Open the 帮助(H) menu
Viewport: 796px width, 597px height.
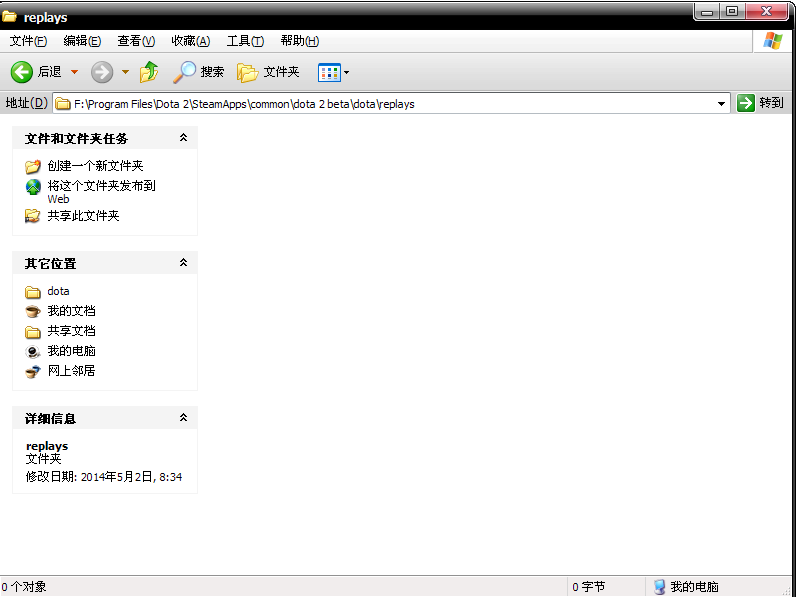click(x=300, y=41)
